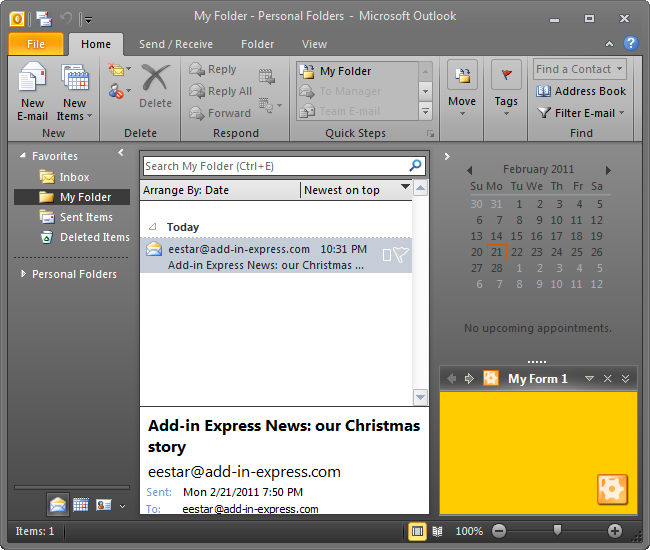
Task: Switch to the Send / Receive tab
Action: 176,44
